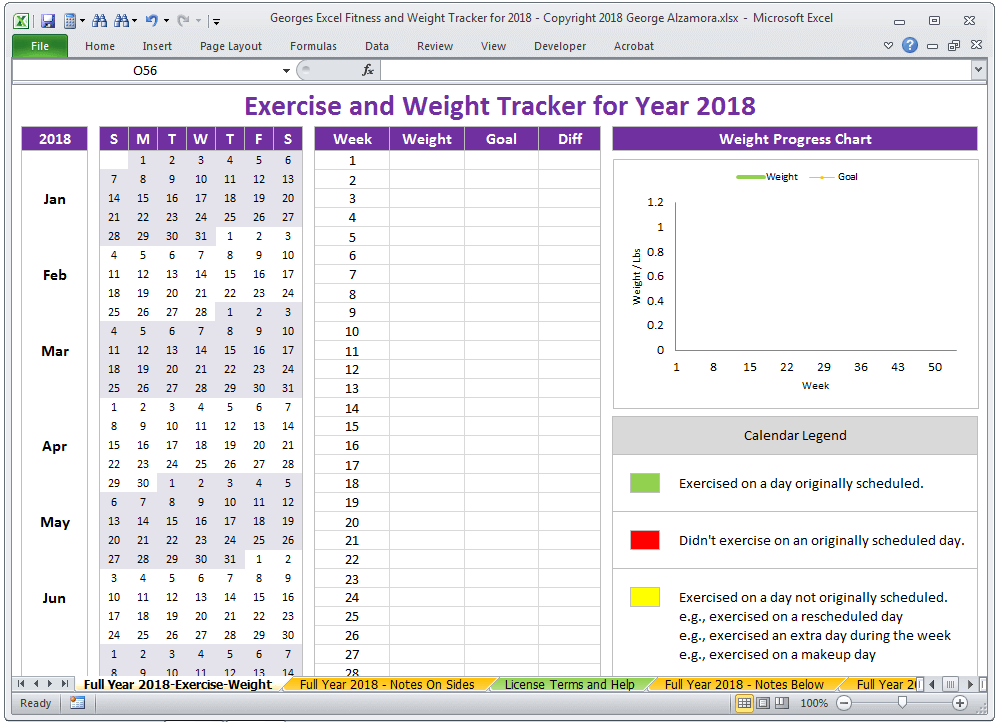Click inside the formula bar

point(675,71)
